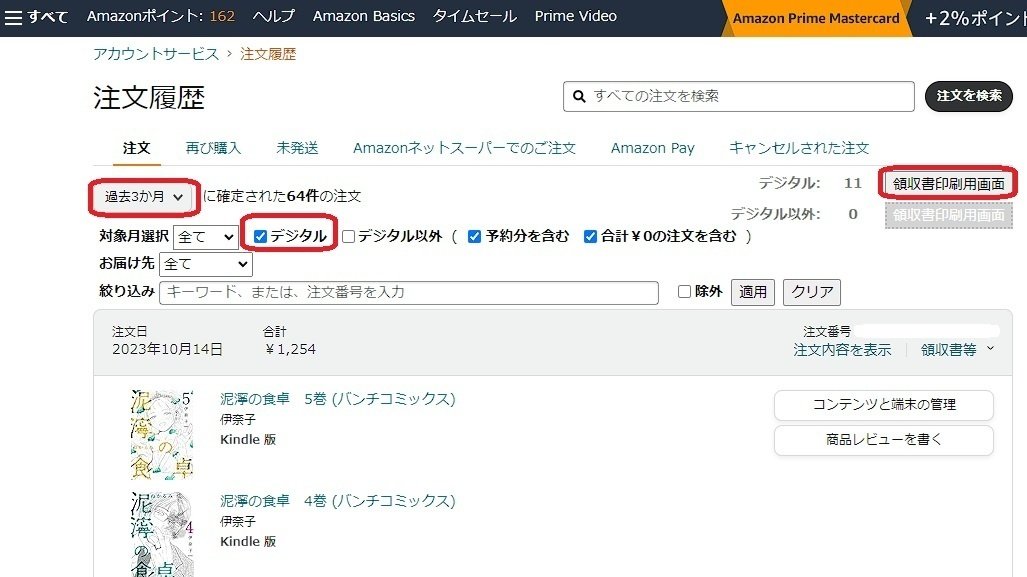Click デジタル 領収書印刷用画面 button
This screenshot has height=577, width=1027.
point(948,184)
